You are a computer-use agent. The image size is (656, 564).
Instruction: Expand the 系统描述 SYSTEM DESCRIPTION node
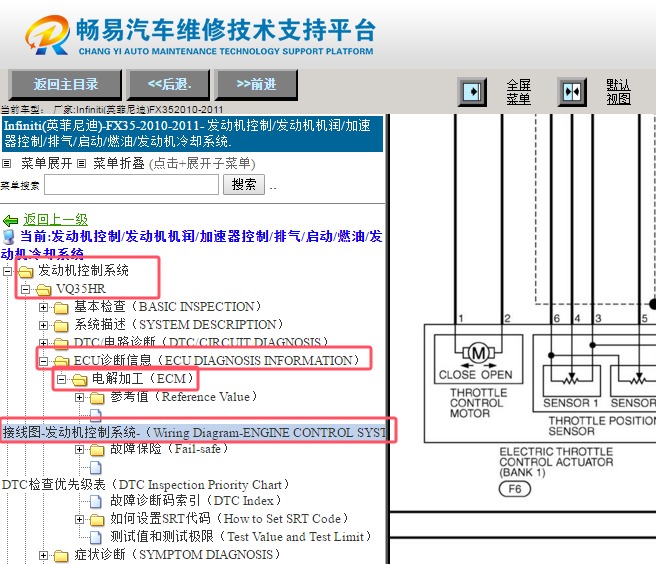point(43,325)
